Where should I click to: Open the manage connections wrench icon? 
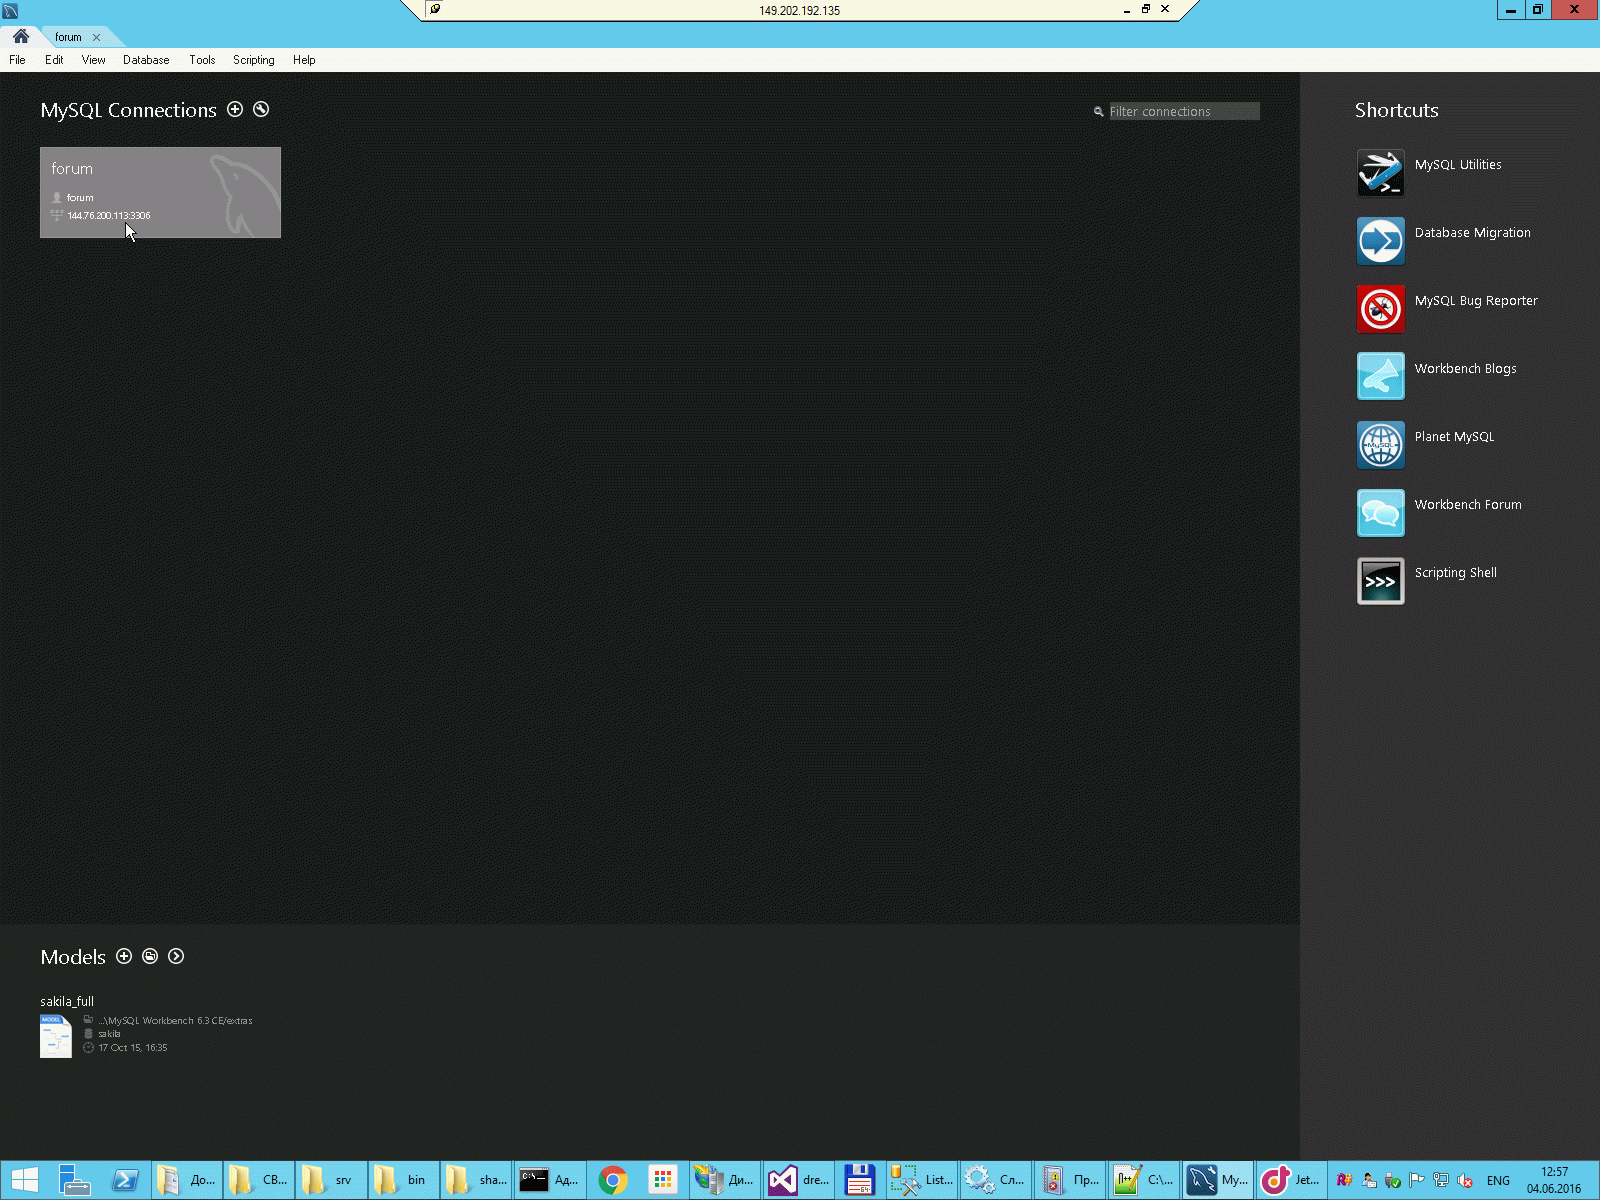(x=261, y=109)
